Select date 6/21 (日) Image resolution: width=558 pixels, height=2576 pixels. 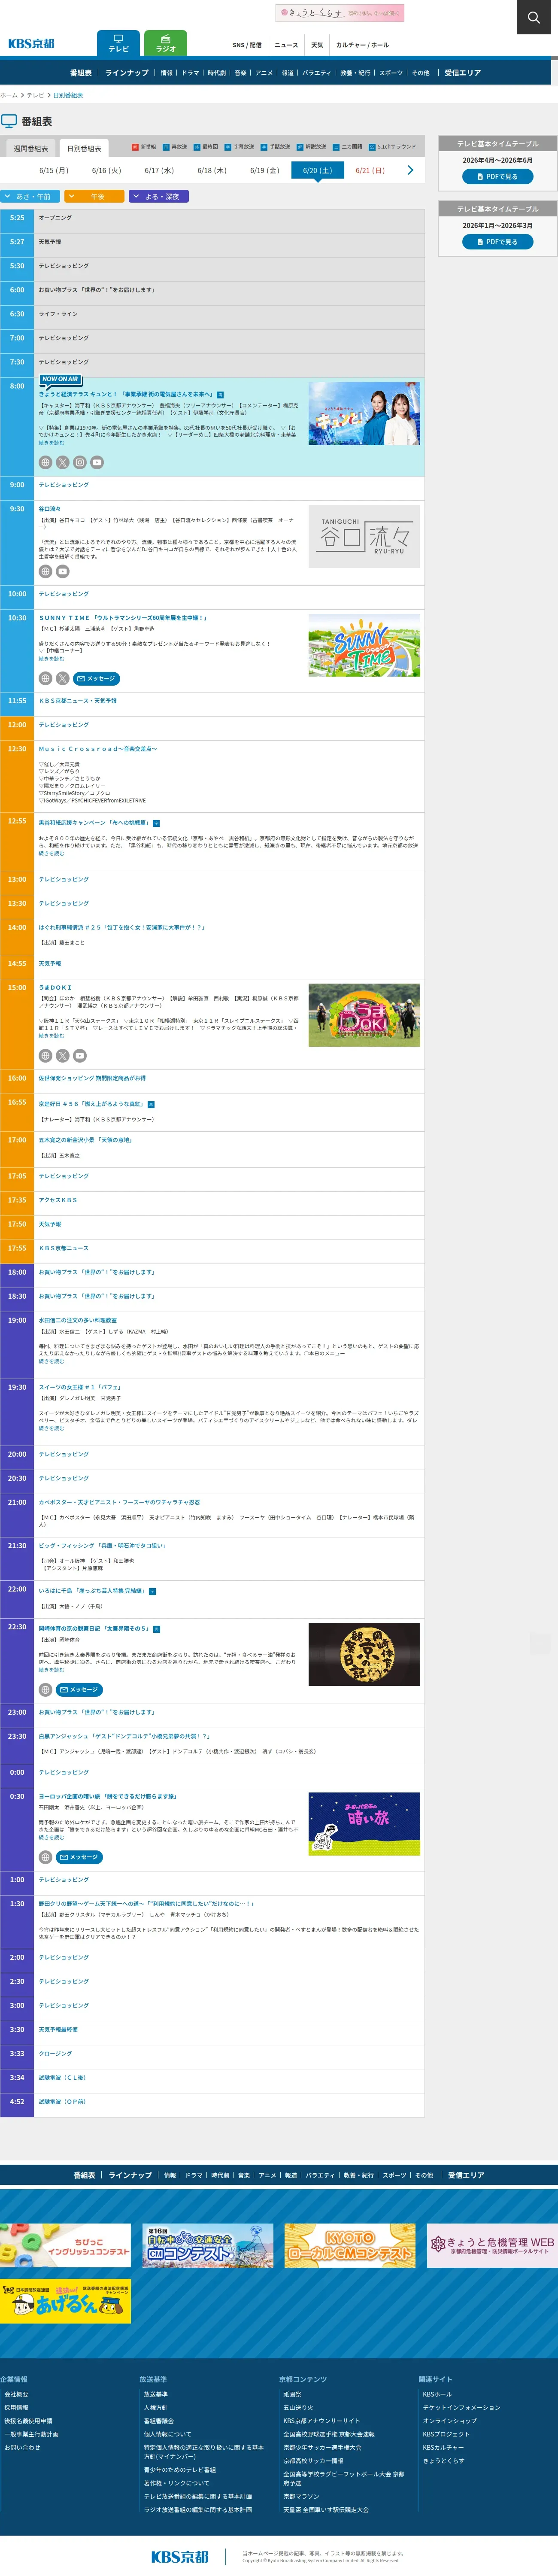(370, 171)
